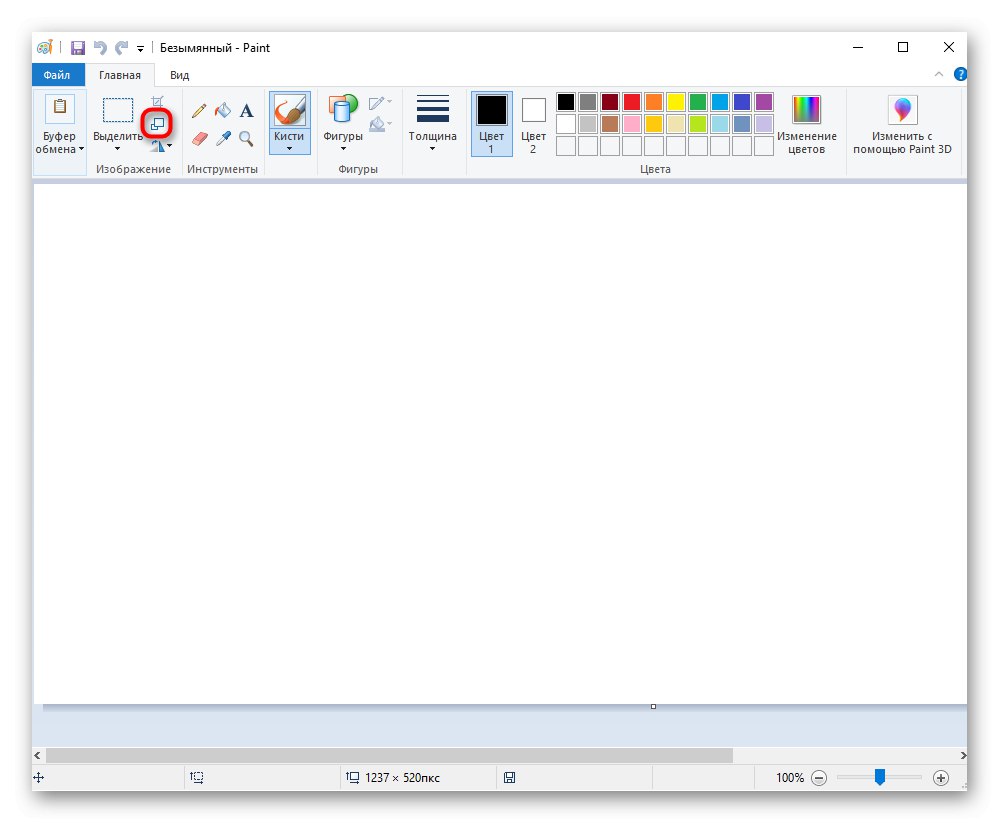Open the shape Outline dropdown

[380, 103]
